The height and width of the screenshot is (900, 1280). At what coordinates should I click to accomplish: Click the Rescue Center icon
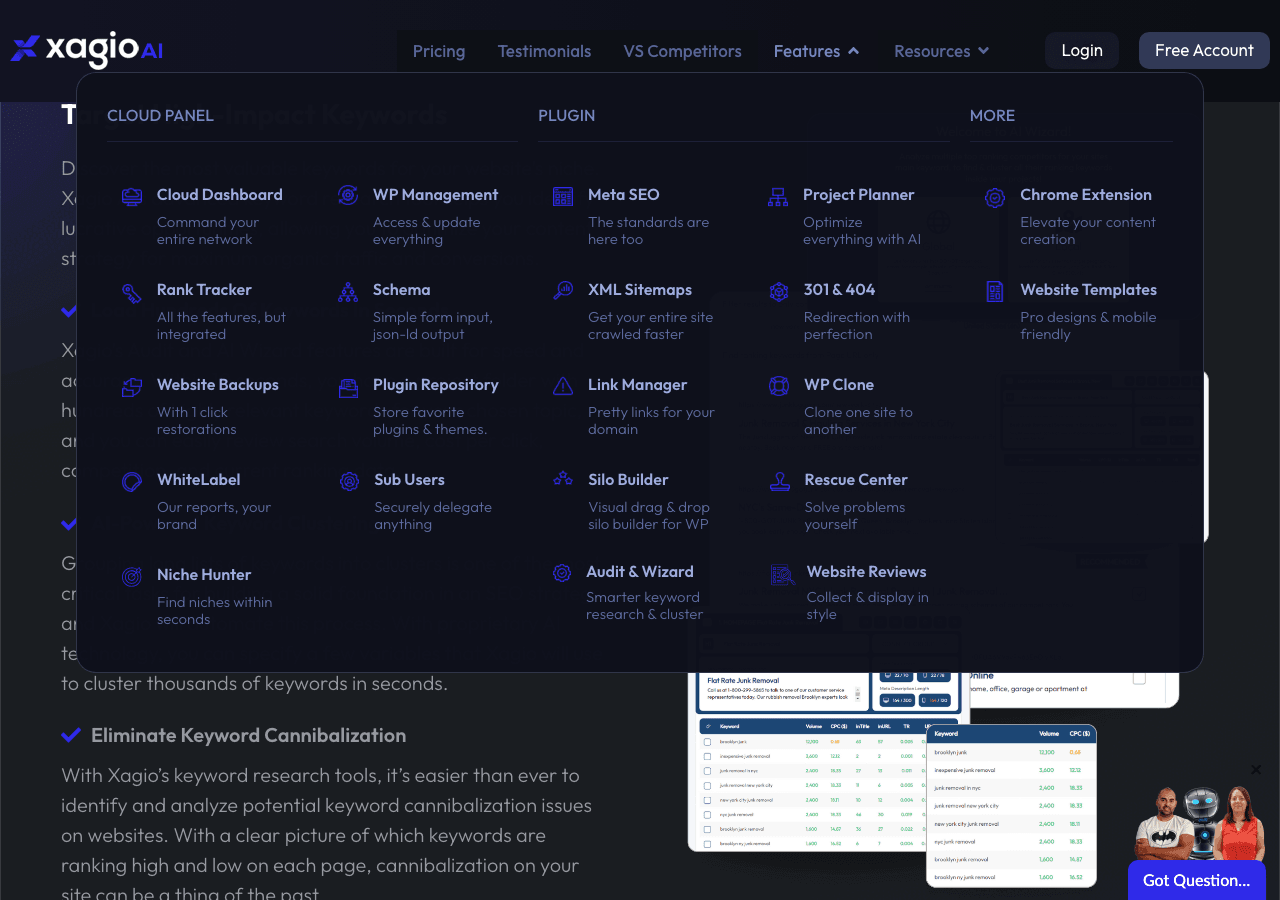click(x=780, y=482)
